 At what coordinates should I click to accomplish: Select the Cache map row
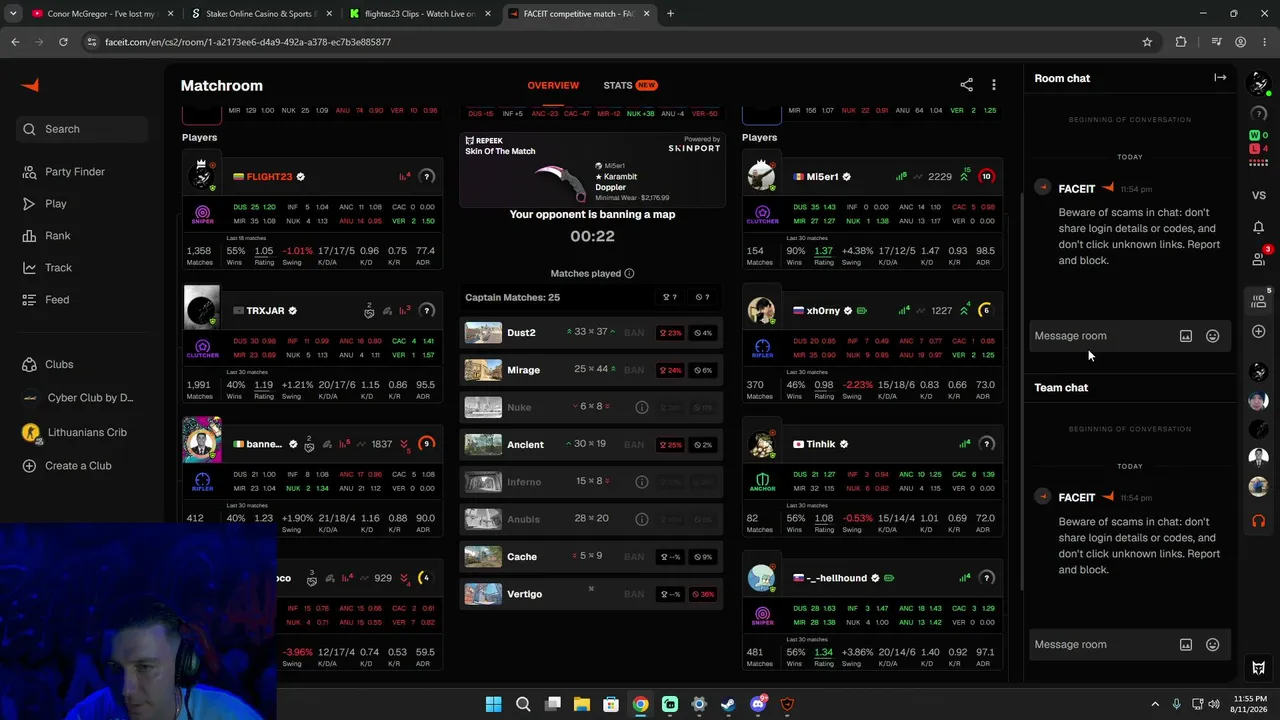pos(592,557)
